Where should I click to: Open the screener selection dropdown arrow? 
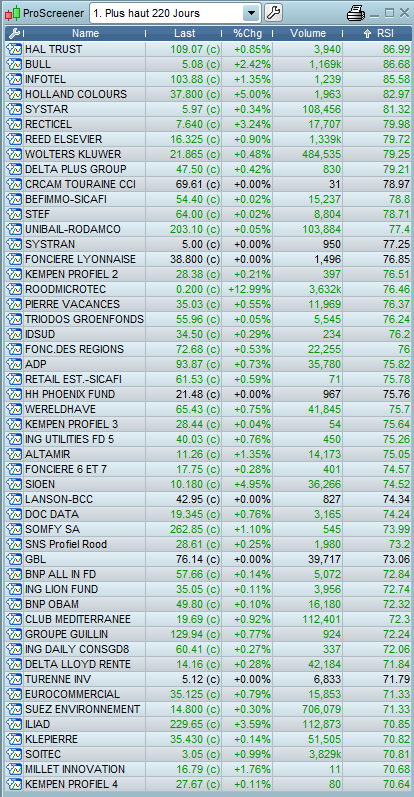pos(251,14)
